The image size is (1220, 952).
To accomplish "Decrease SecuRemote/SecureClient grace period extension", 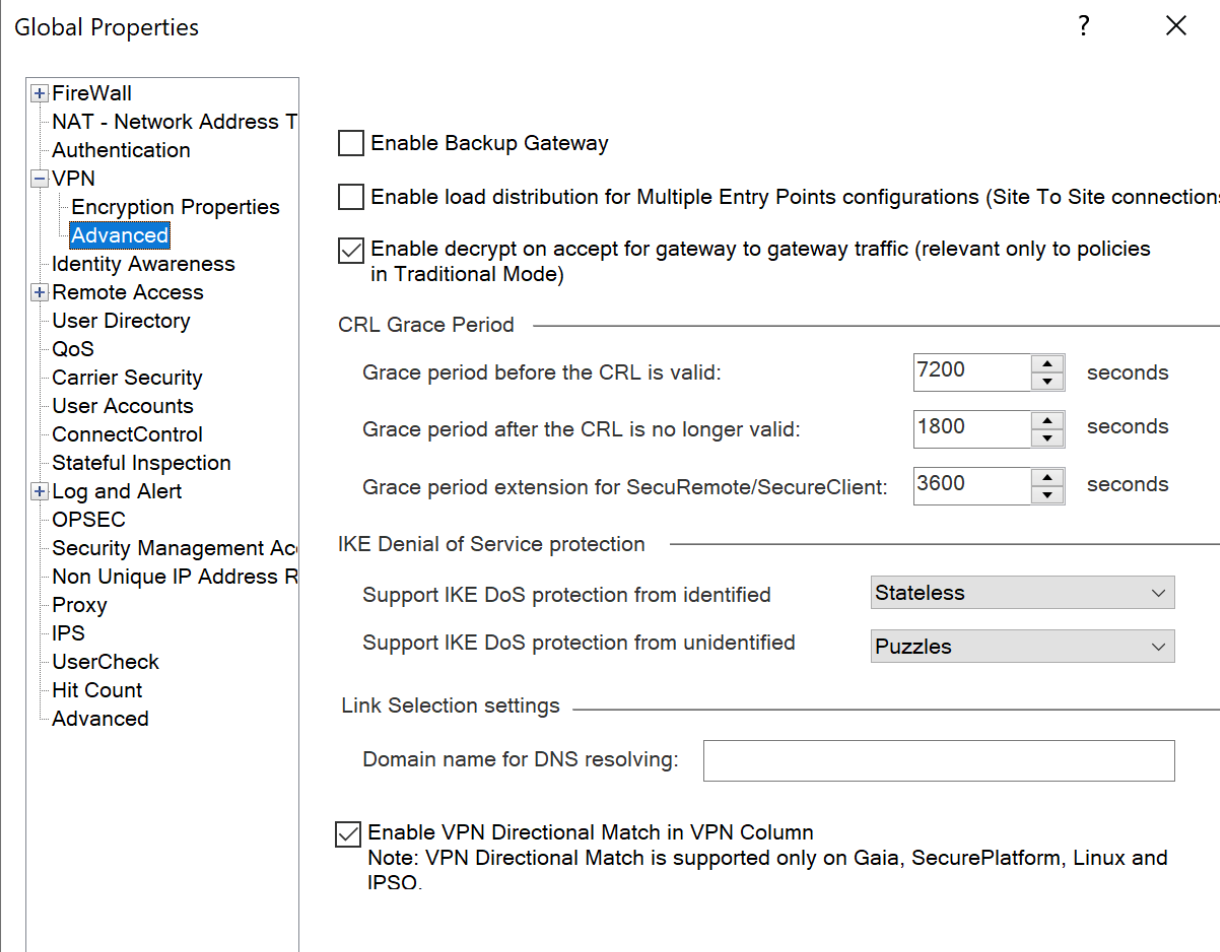I will [x=1046, y=494].
